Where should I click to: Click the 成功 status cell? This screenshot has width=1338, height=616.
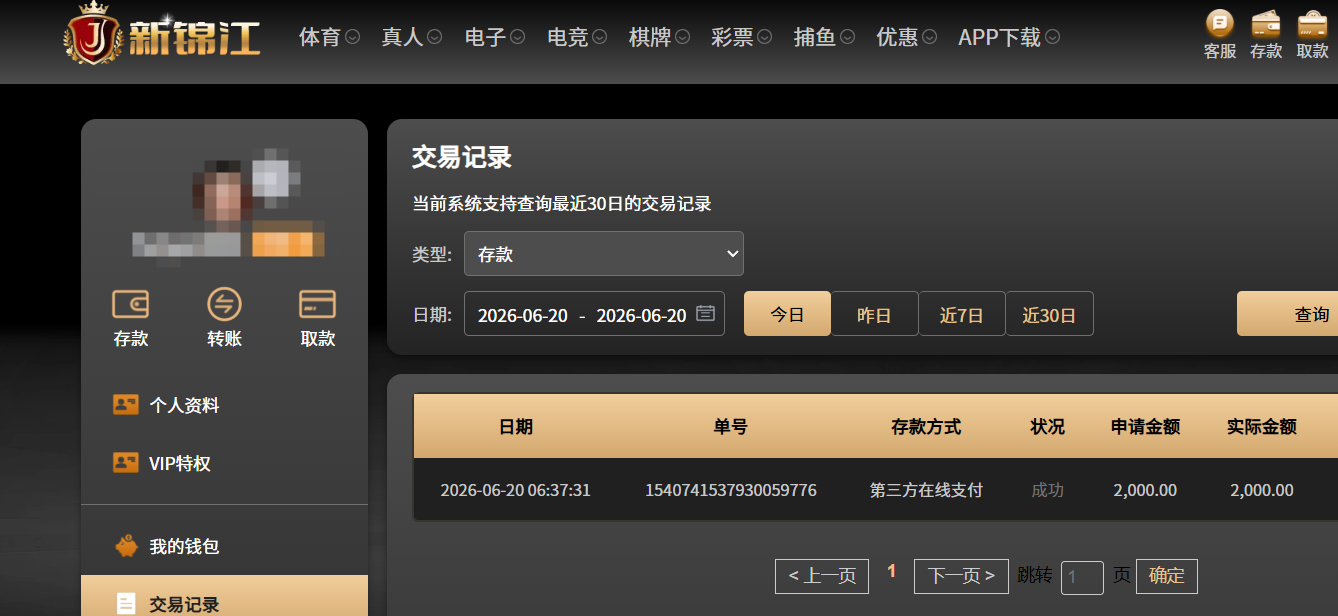coord(1047,490)
